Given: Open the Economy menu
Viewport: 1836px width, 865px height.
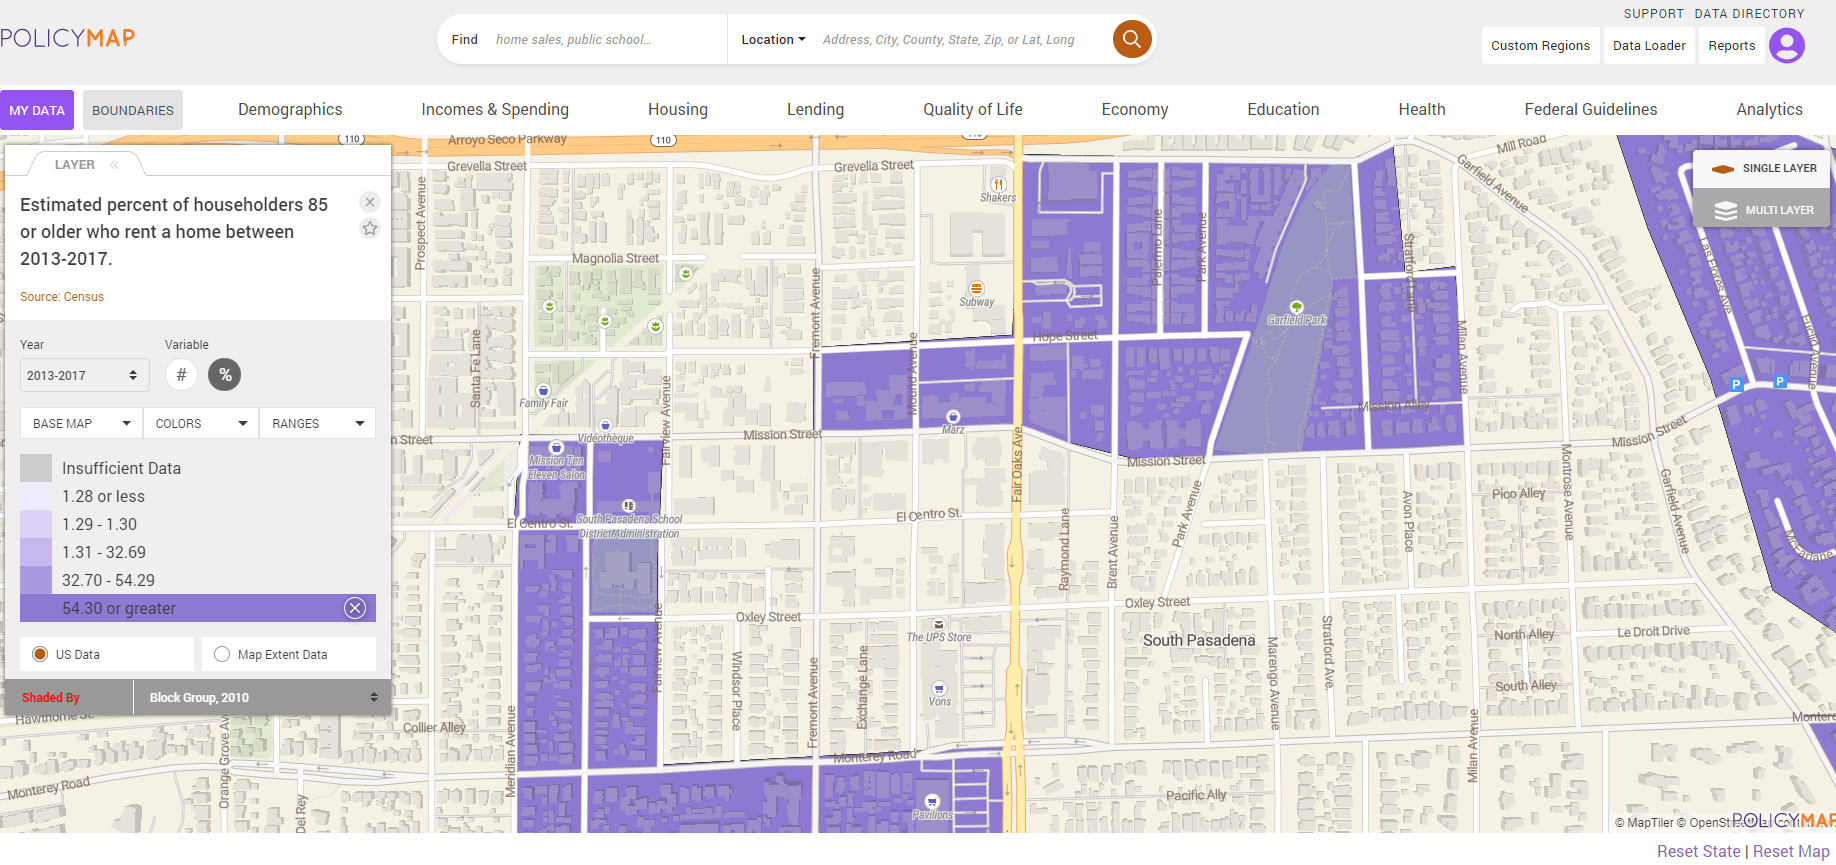Looking at the screenshot, I should point(1135,110).
